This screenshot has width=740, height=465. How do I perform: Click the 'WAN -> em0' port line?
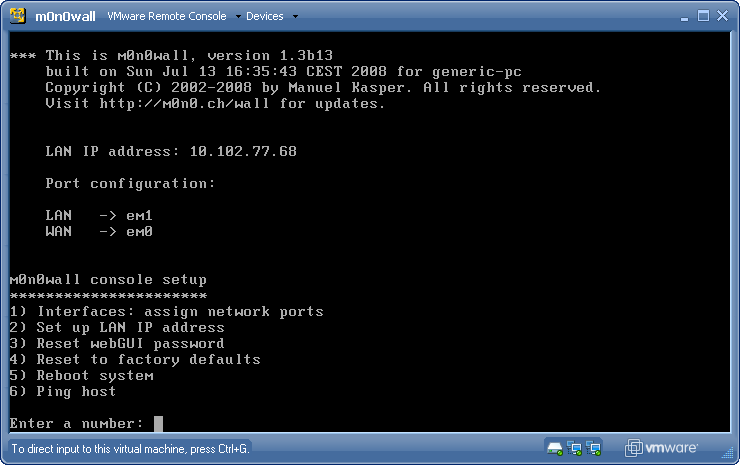pyautogui.click(x=99, y=232)
